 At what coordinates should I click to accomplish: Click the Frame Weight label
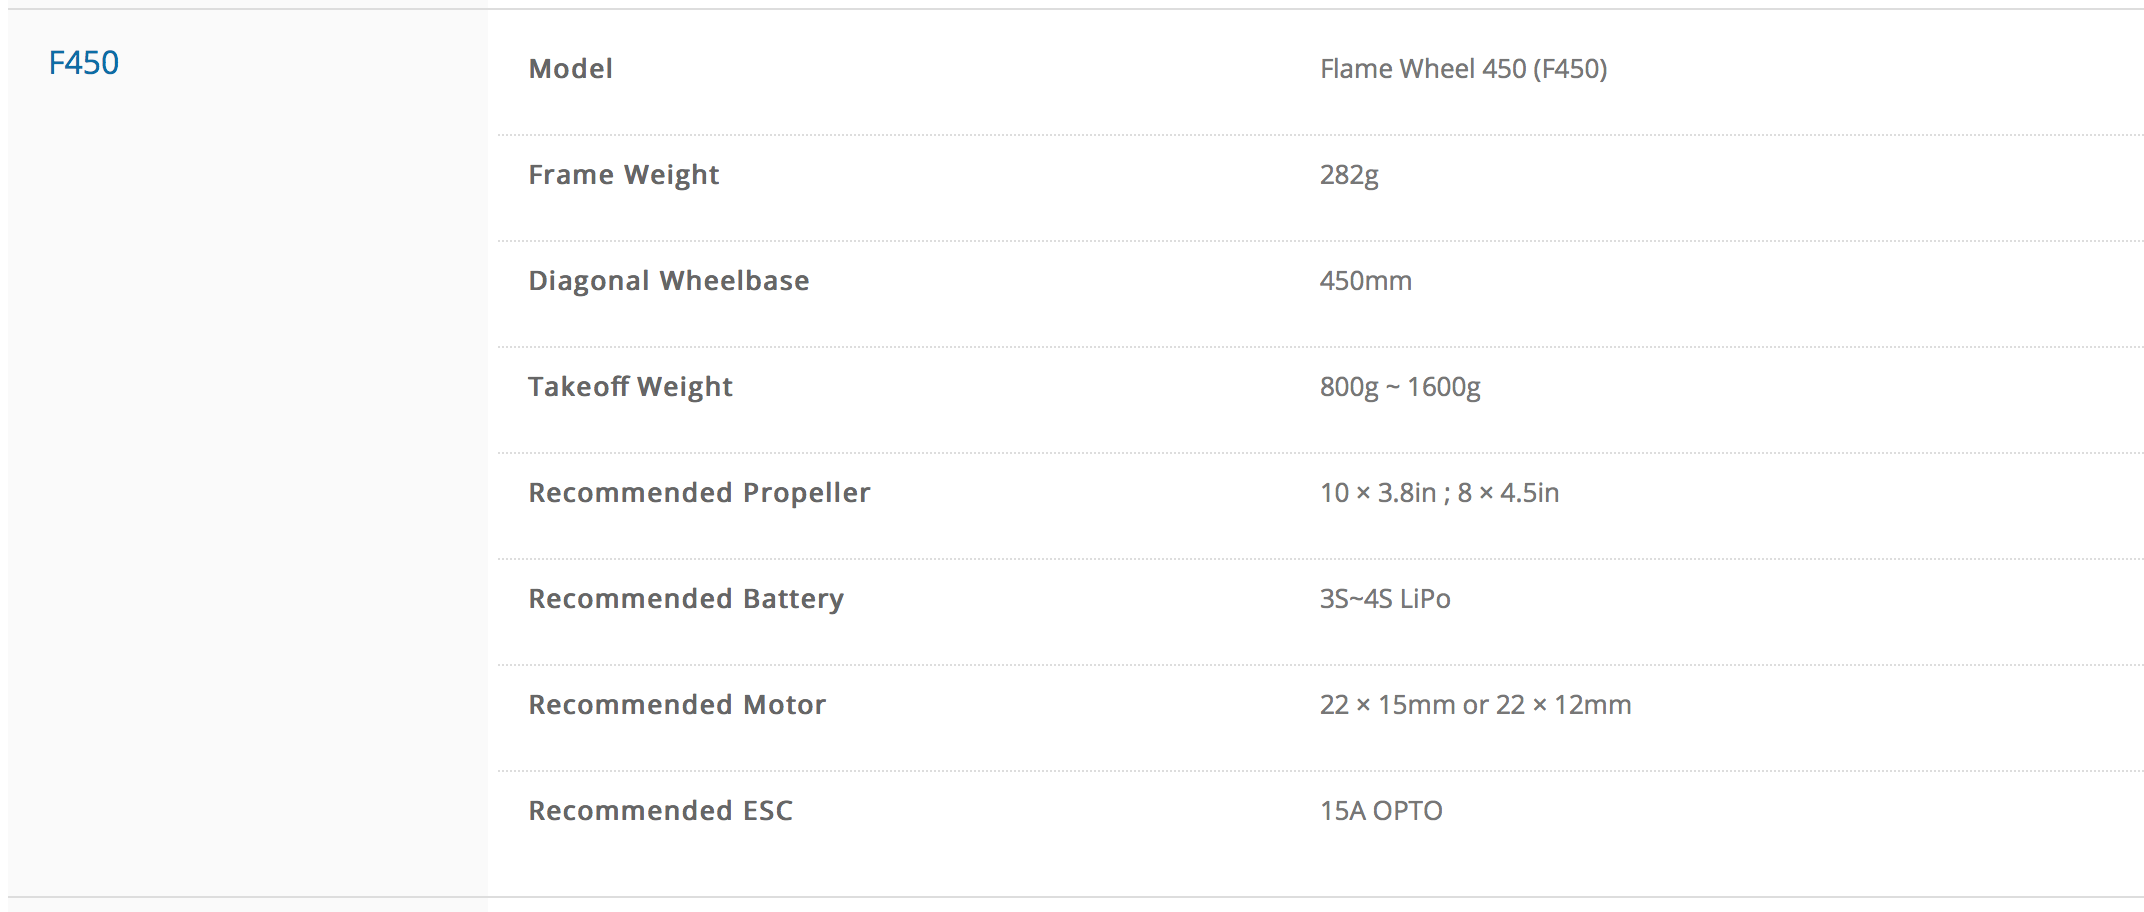[x=623, y=175]
